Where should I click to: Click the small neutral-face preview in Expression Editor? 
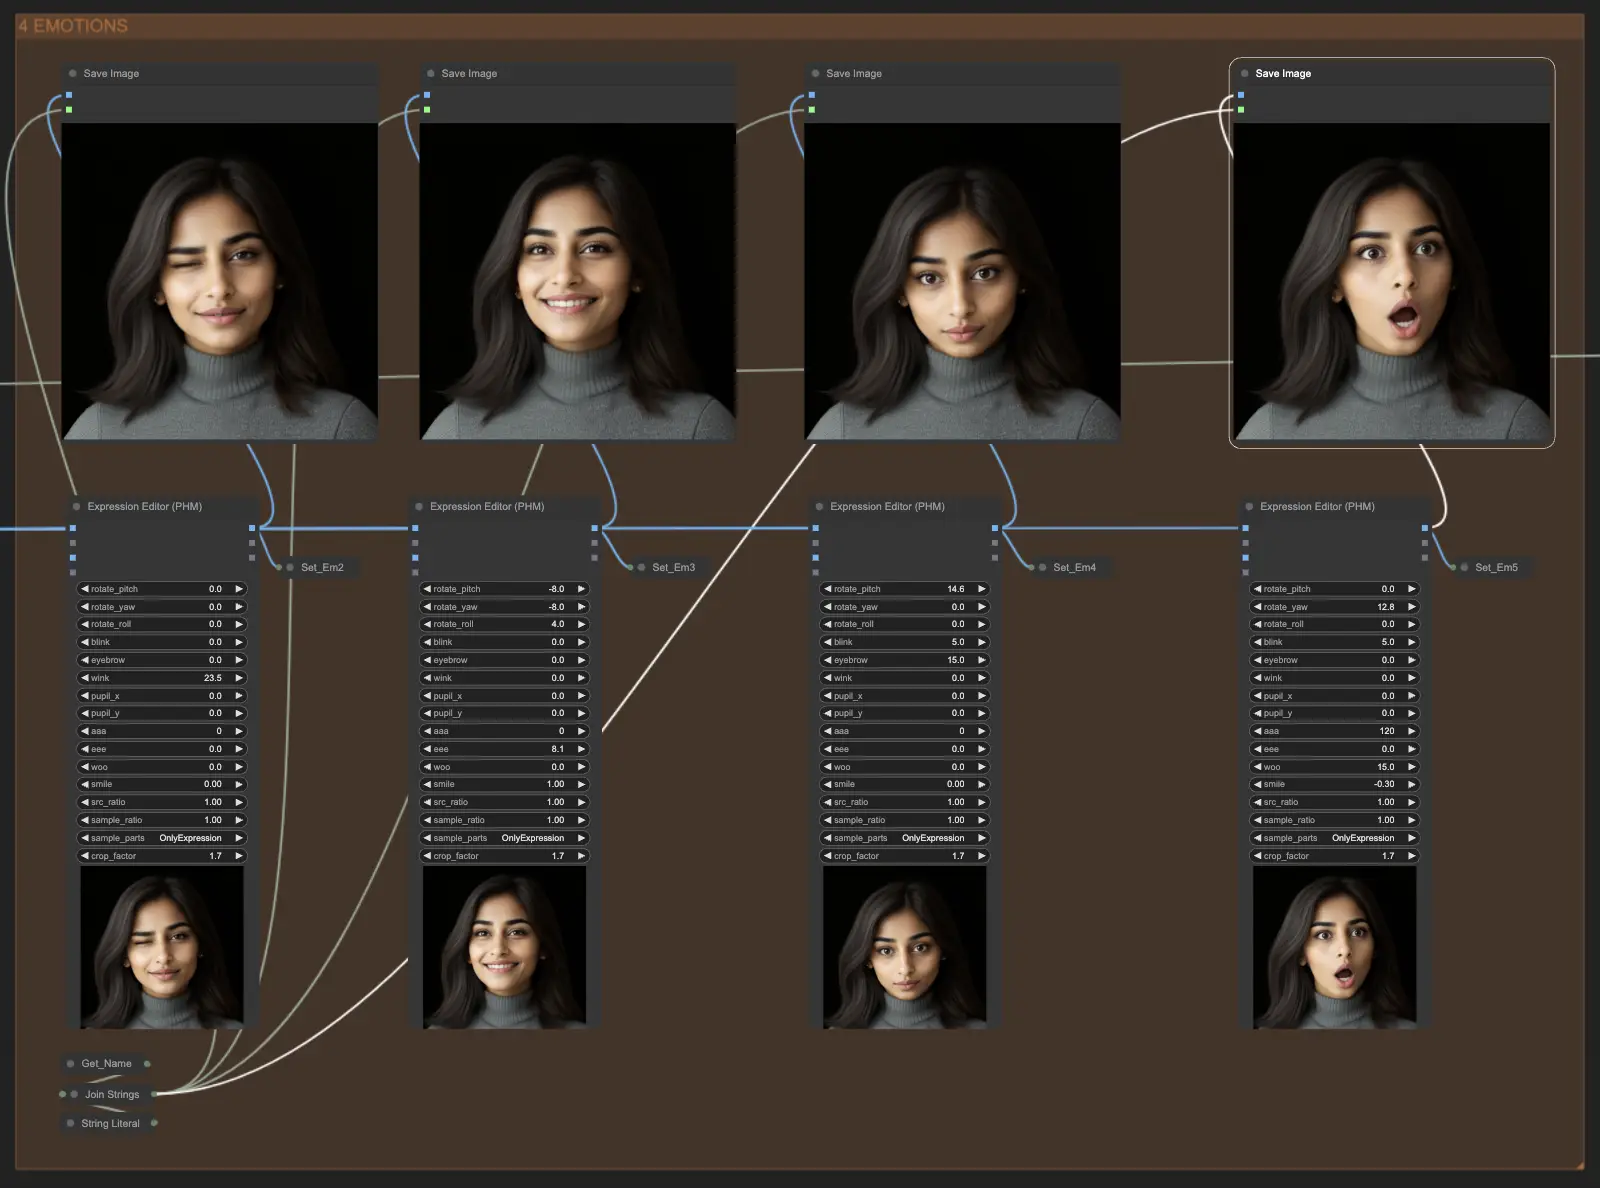click(x=905, y=947)
